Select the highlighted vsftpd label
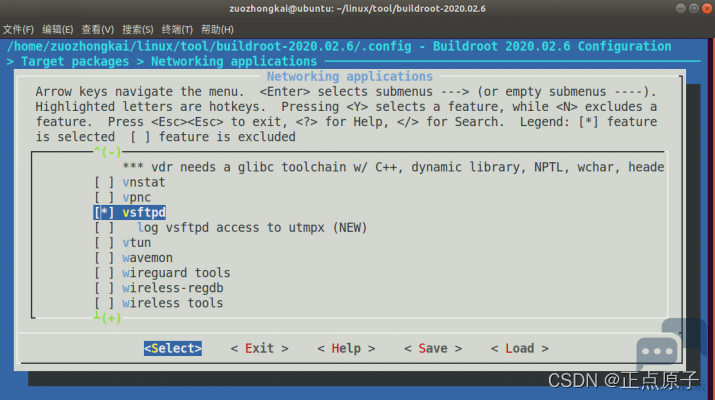 click(x=144, y=213)
